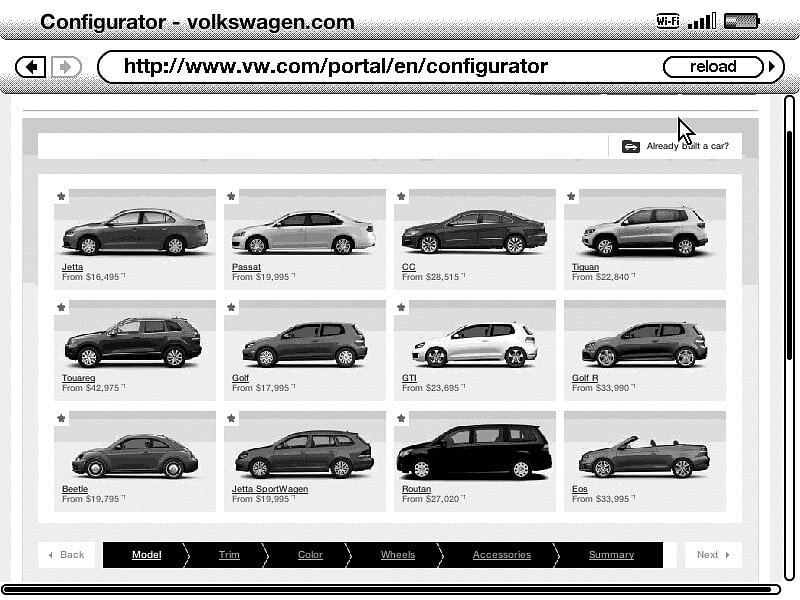The height and width of the screenshot is (600, 800).
Task: Select the Trim step tab
Action: [x=229, y=555]
